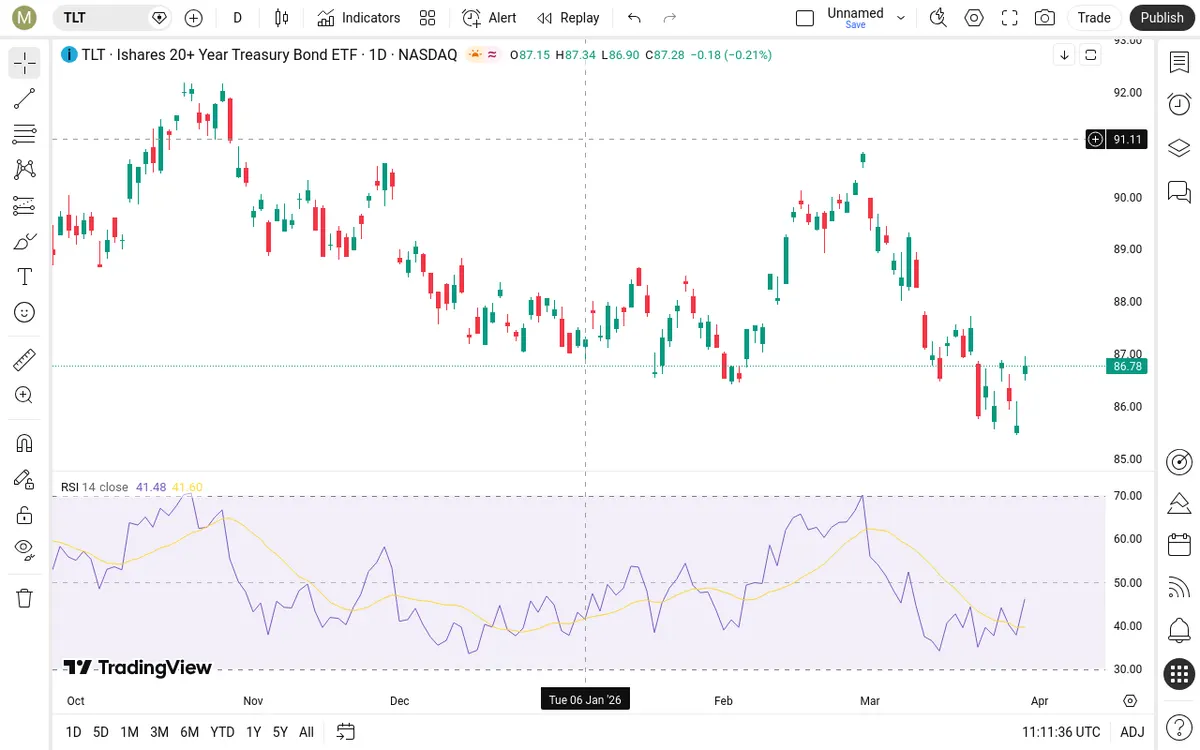Open the user profile menu M

(x=25, y=17)
